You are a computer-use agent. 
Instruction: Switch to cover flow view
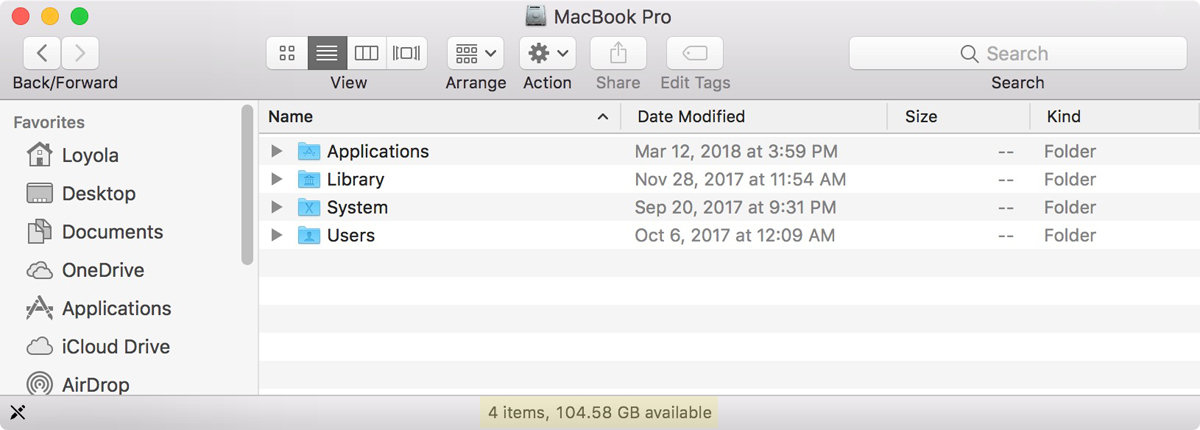pos(407,53)
